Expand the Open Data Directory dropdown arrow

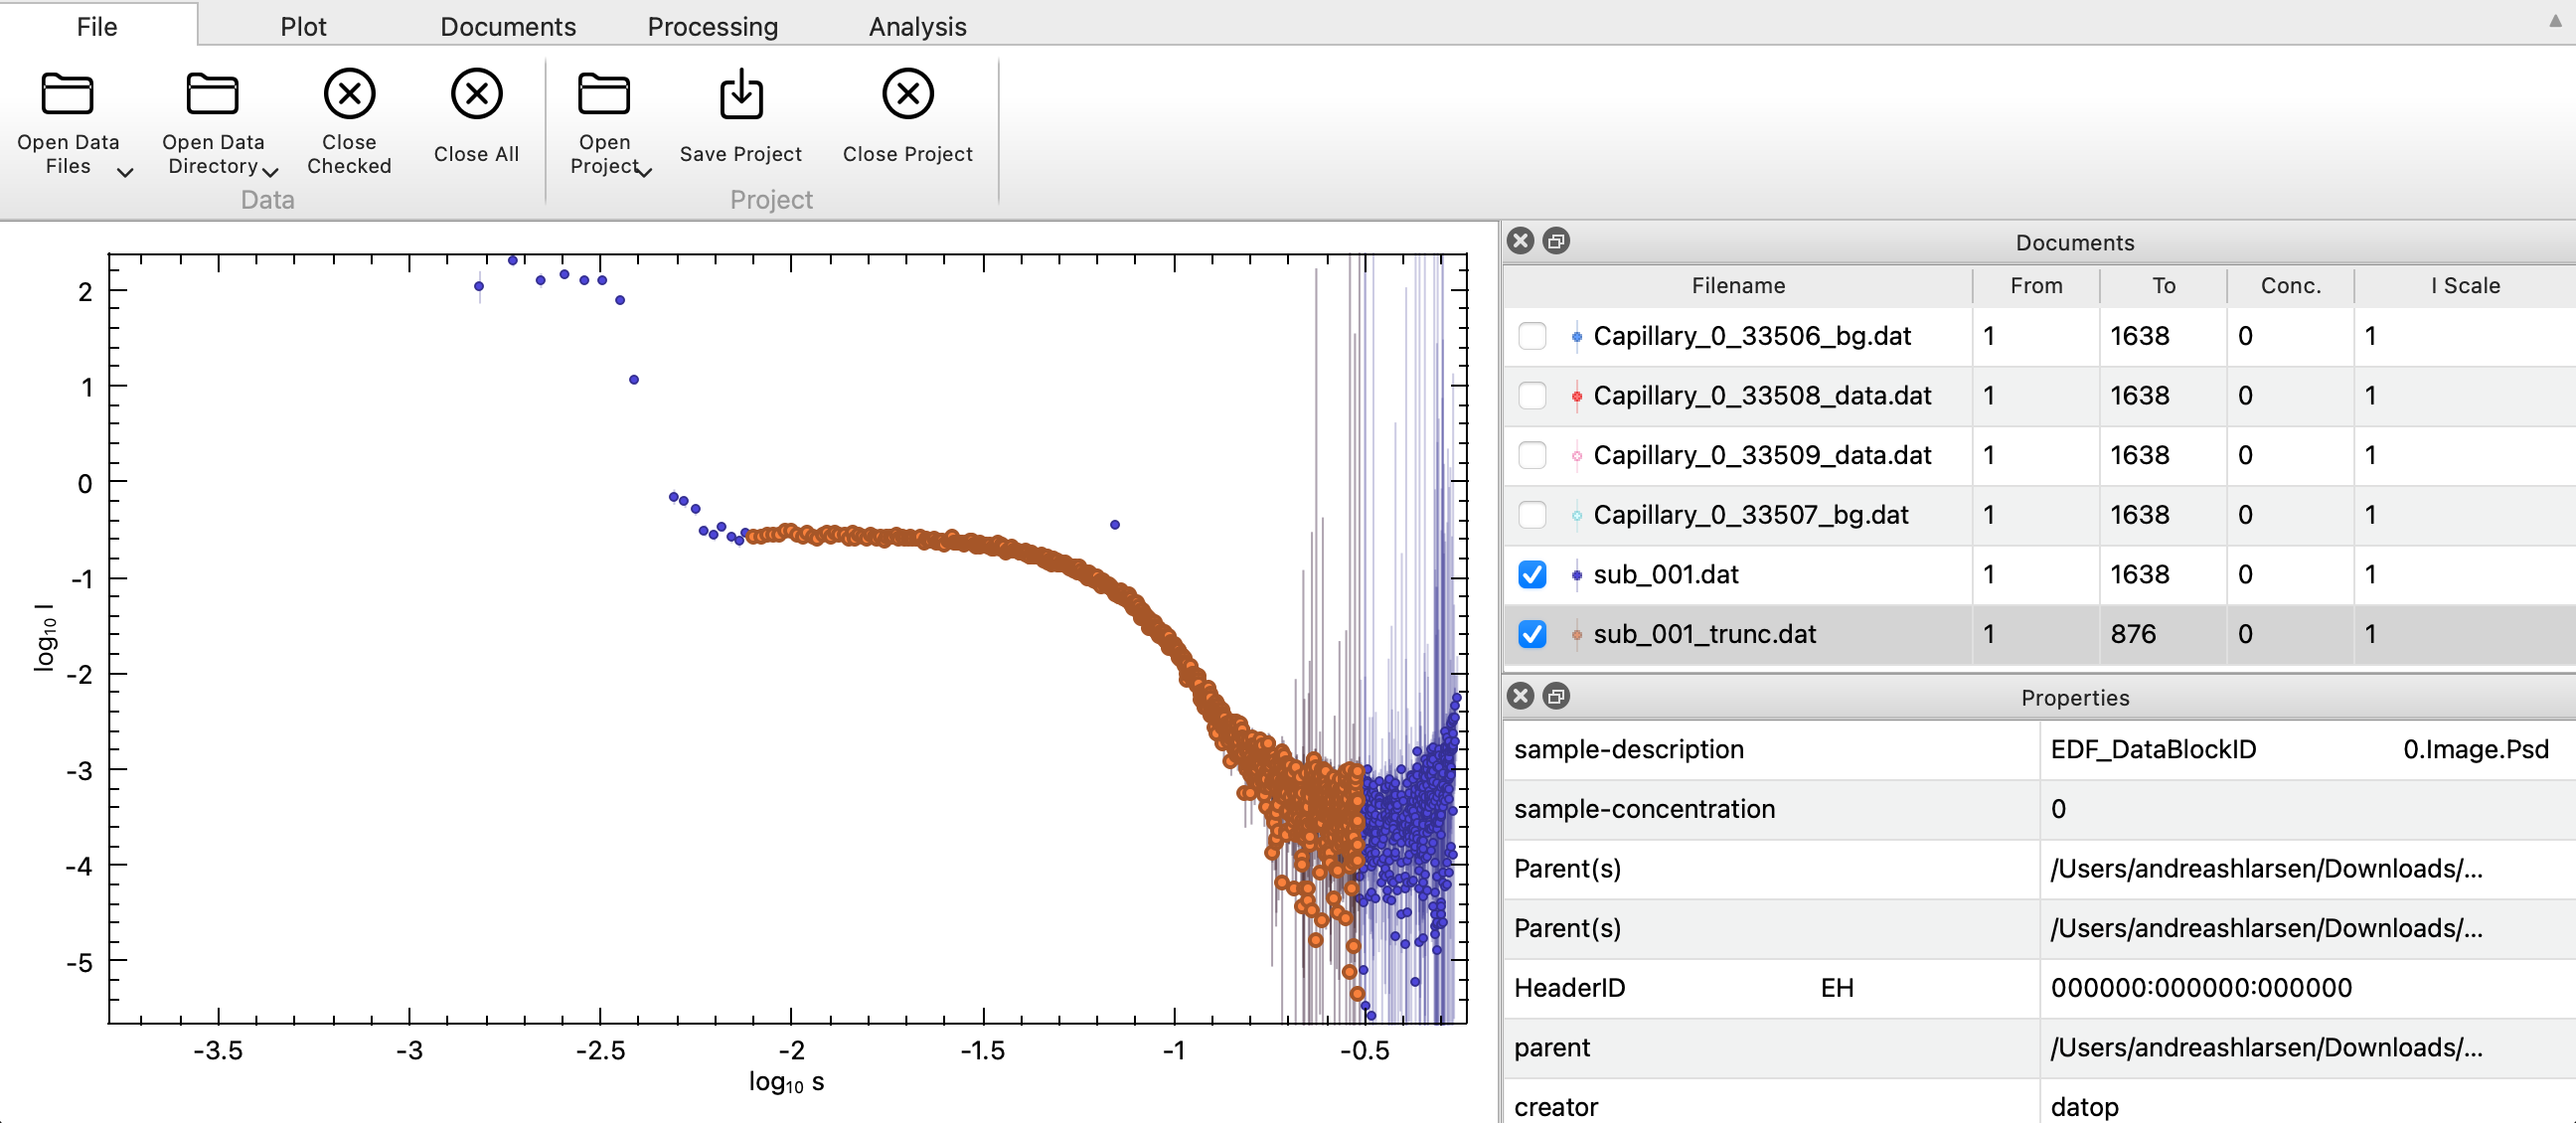pyautogui.click(x=270, y=172)
